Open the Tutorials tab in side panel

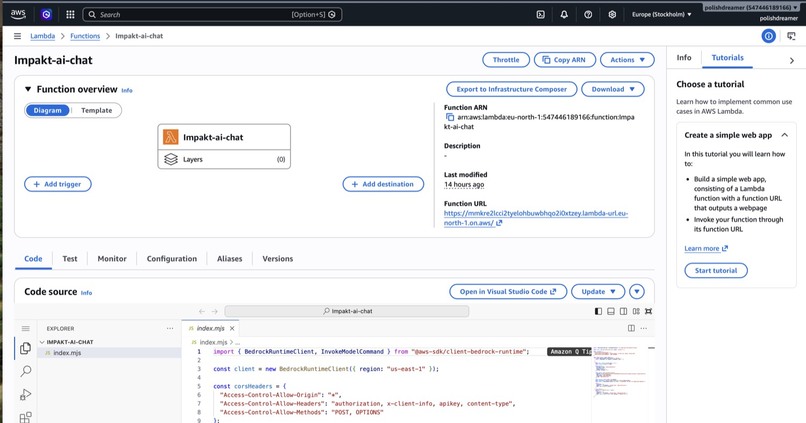click(x=727, y=58)
